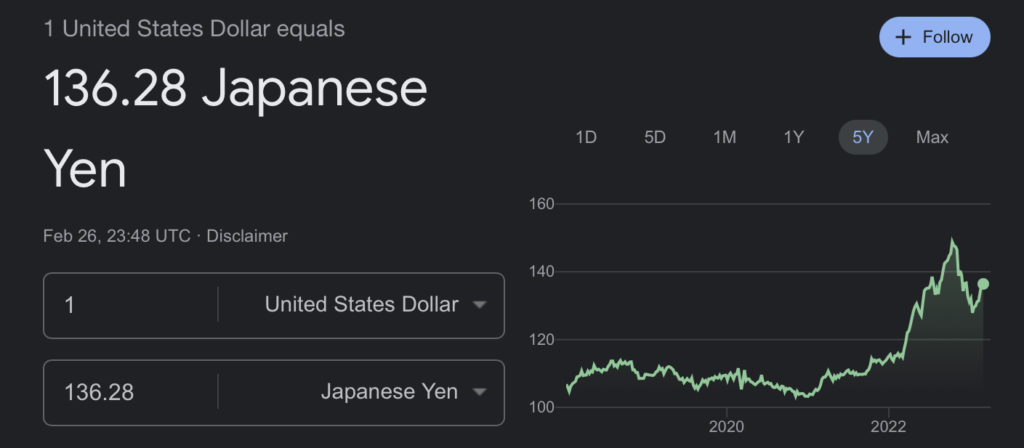Screen dimensions: 1024x448
Task: Click the plus icon on Follow
Action: 904,37
